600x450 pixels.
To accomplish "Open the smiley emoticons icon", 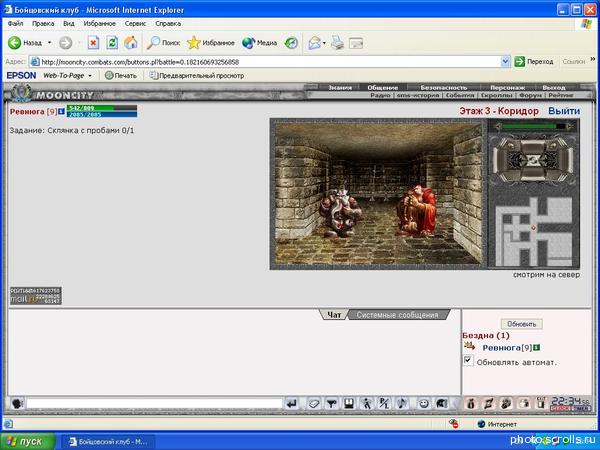I will click(423, 404).
